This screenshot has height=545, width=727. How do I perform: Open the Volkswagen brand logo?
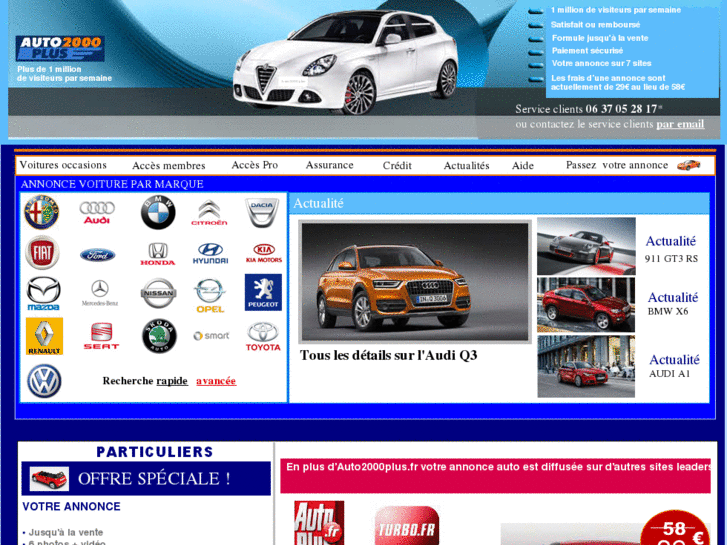pyautogui.click(x=44, y=381)
